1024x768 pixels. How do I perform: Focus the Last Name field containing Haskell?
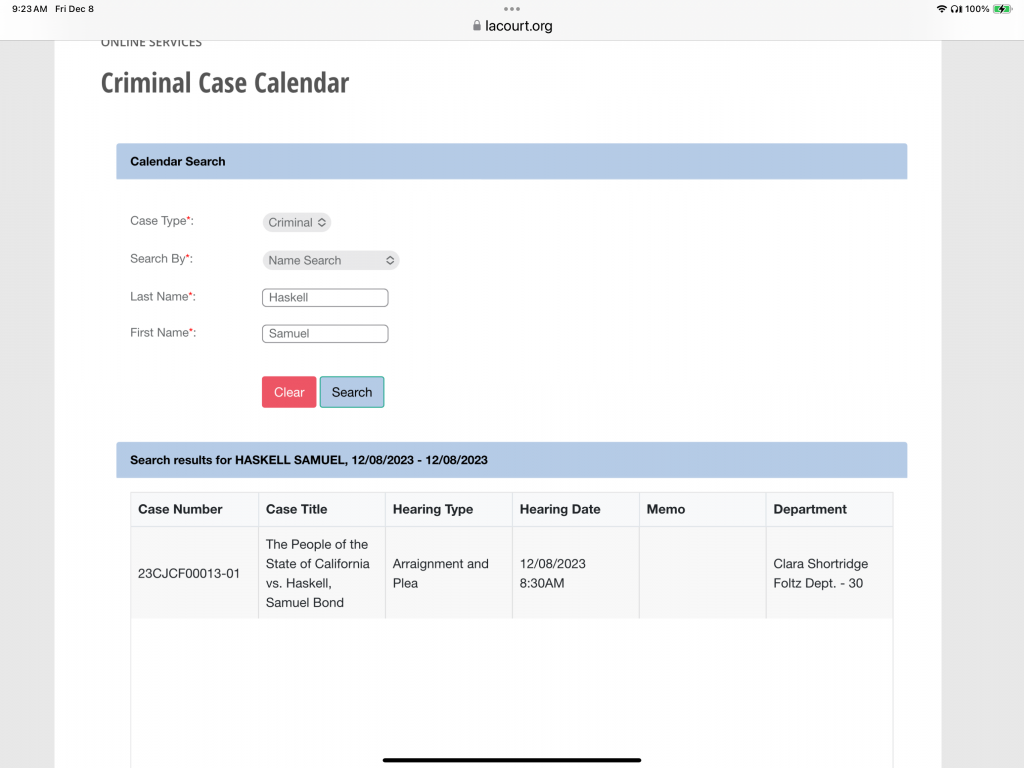[x=325, y=298]
